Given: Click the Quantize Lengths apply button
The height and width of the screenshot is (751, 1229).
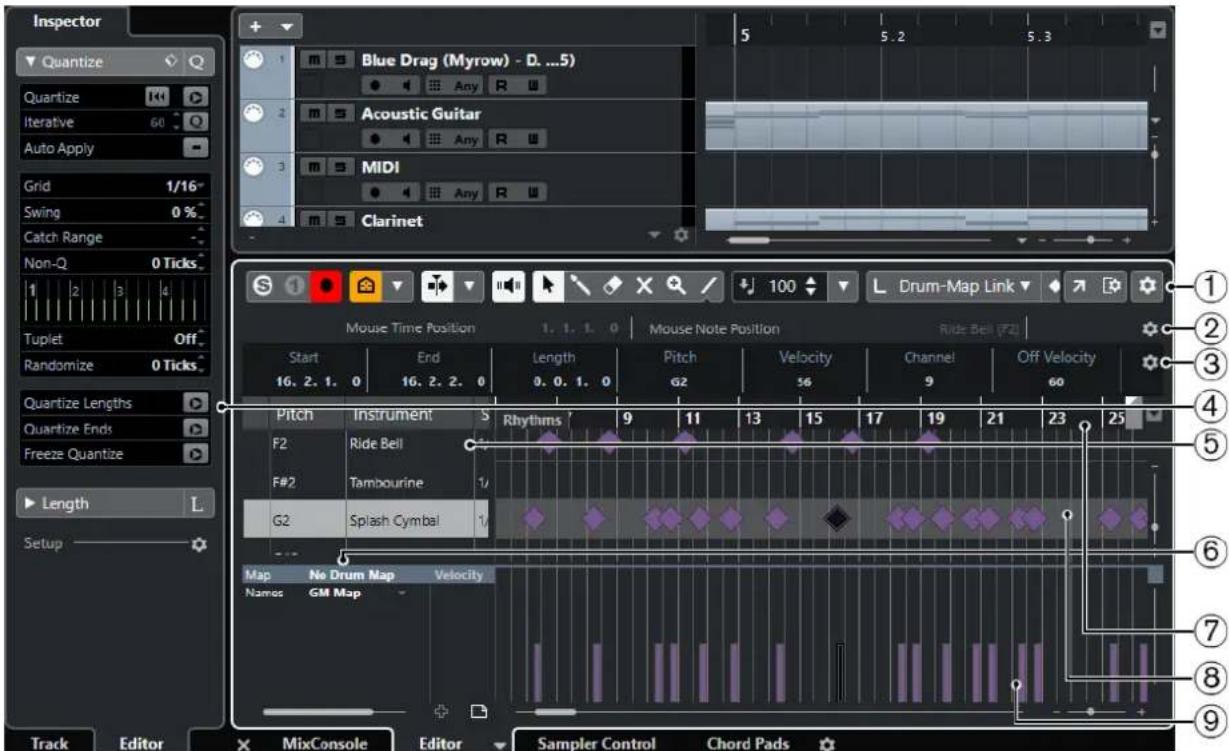Looking at the screenshot, I should pos(196,404).
